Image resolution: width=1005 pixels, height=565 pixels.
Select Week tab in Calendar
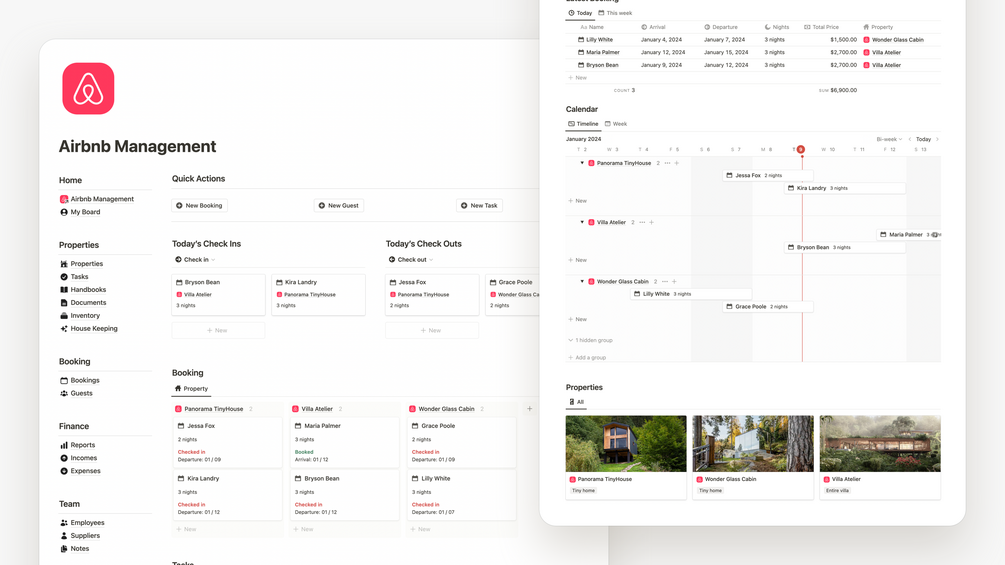[616, 124]
